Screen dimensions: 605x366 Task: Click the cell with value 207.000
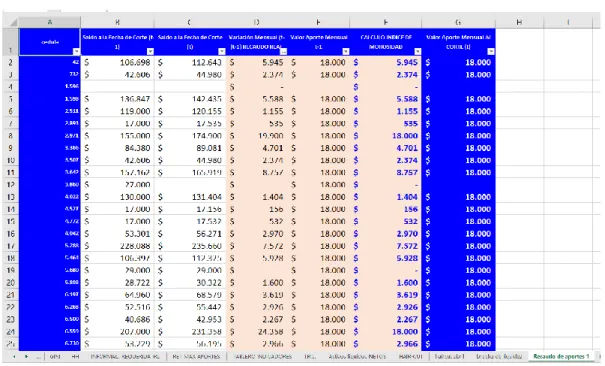(x=117, y=331)
